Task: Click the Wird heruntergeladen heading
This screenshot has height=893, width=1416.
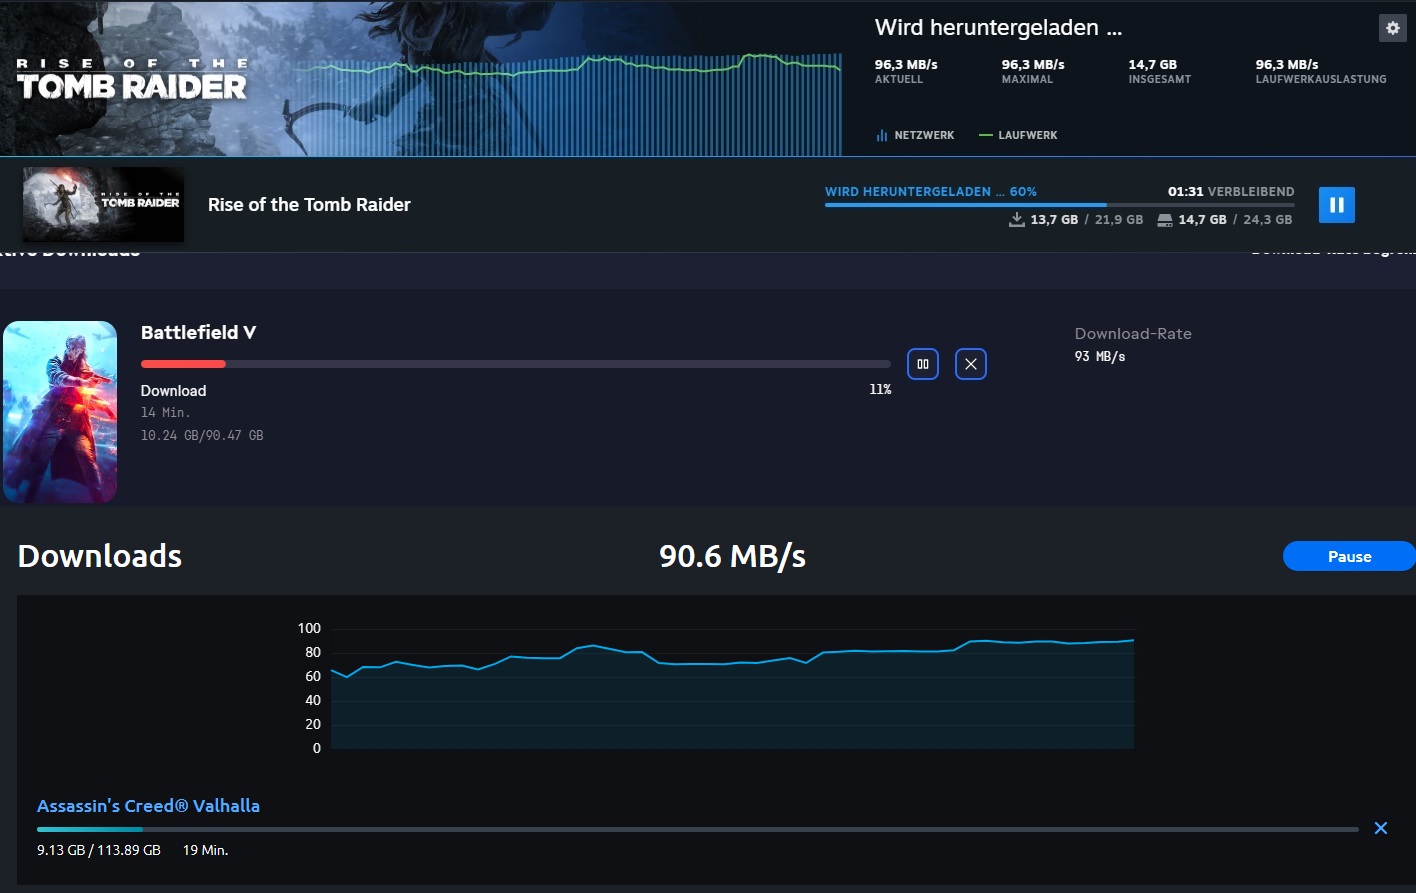Action: (x=998, y=28)
